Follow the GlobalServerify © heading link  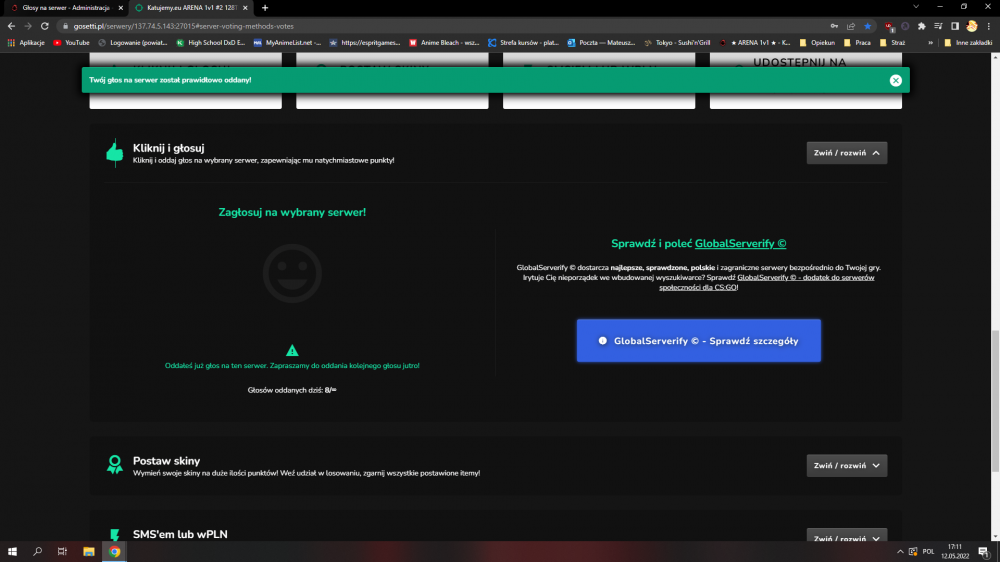pyautogui.click(x=740, y=244)
